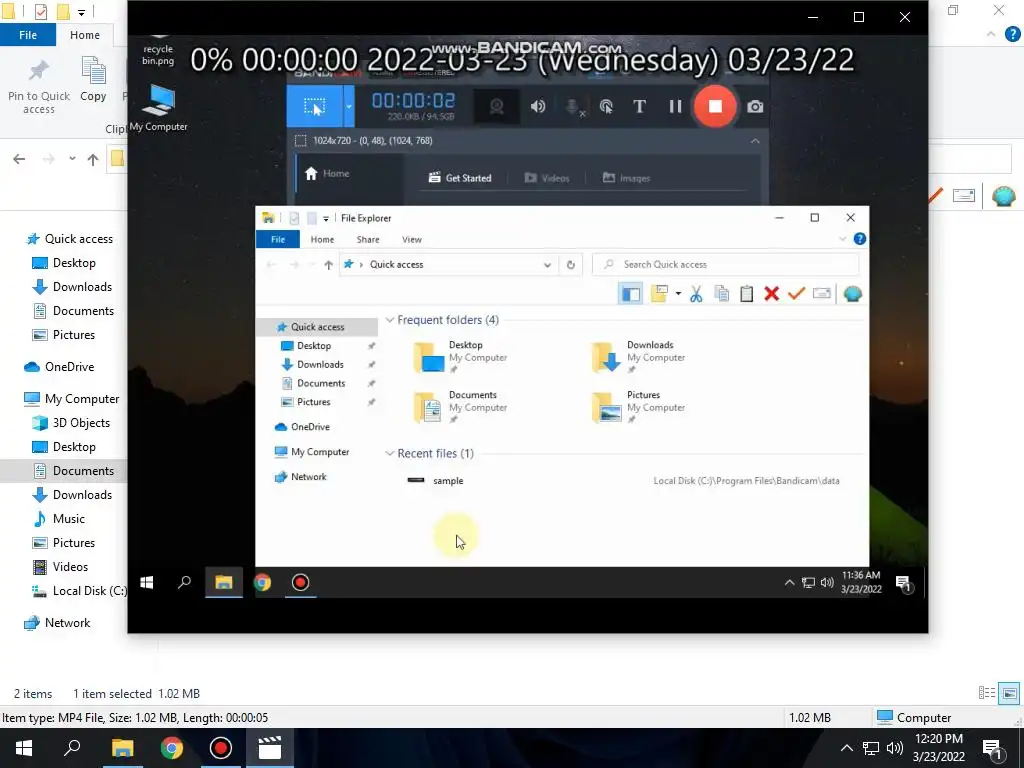Screen dimensions: 1024x768
Task: Collapse the Recent files (1) group
Action: 390,453
